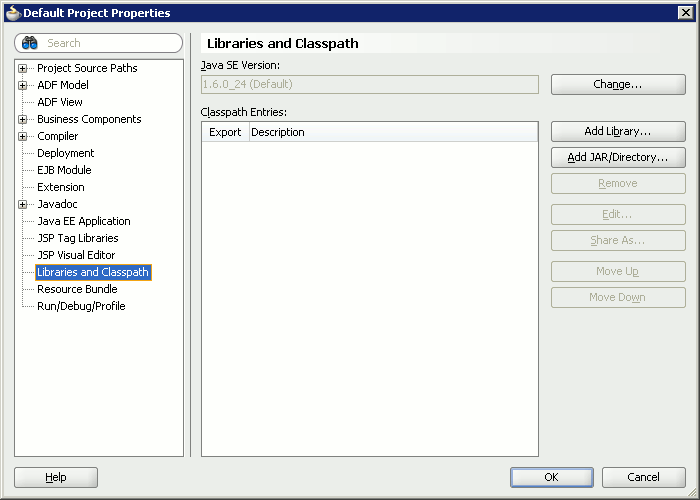Select Resource Bundle in the tree
This screenshot has height=500, width=700.
(77, 289)
